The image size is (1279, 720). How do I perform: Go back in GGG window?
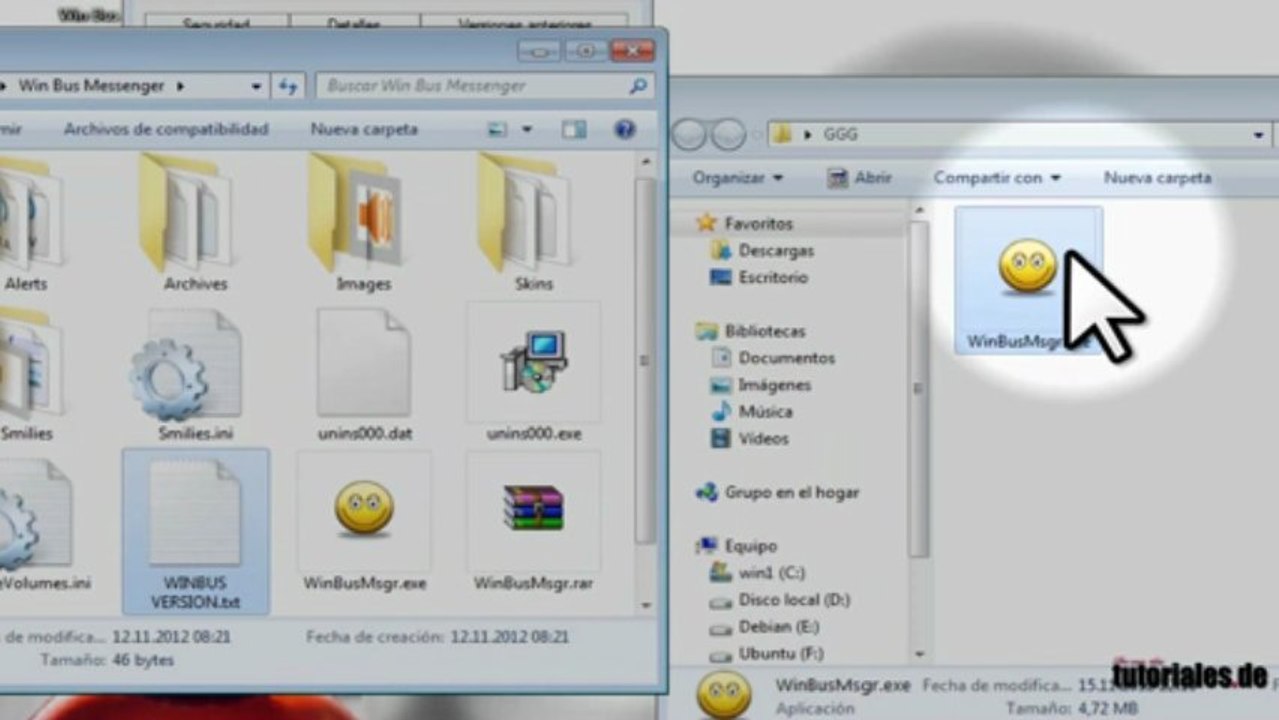[x=689, y=134]
